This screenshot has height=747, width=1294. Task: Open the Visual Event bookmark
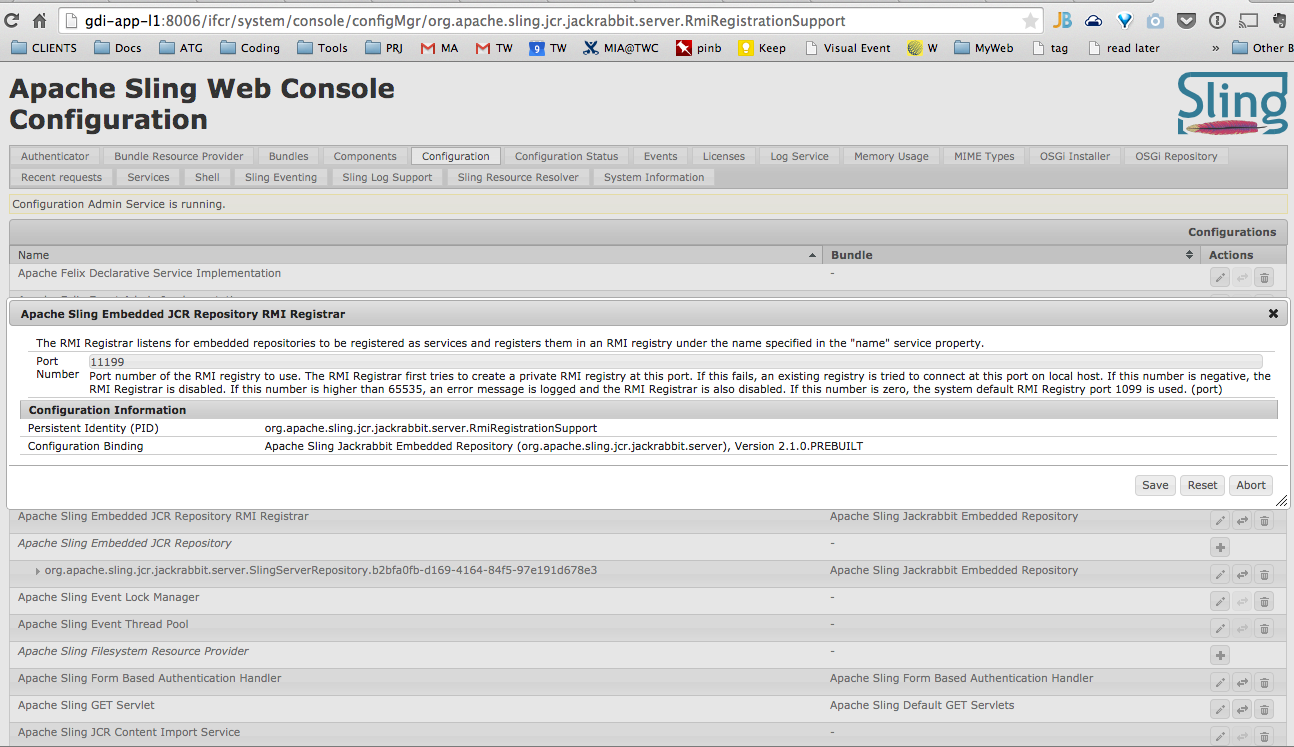pos(846,48)
